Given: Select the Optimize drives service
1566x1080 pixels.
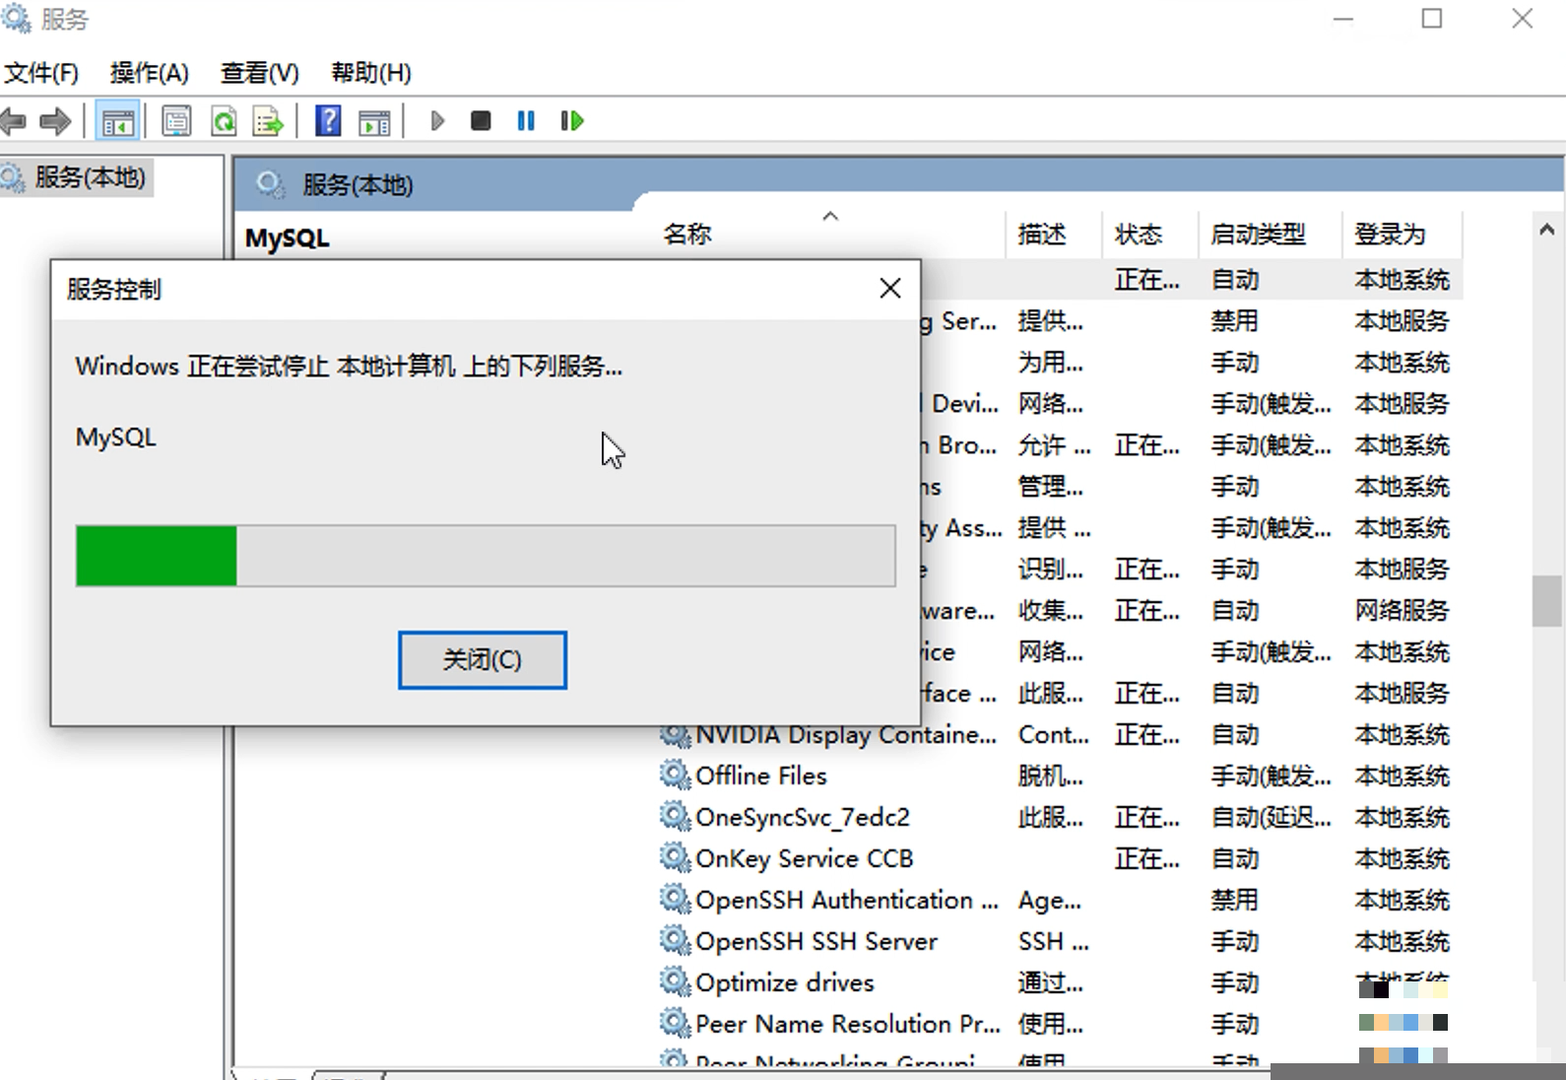Looking at the screenshot, I should (785, 982).
